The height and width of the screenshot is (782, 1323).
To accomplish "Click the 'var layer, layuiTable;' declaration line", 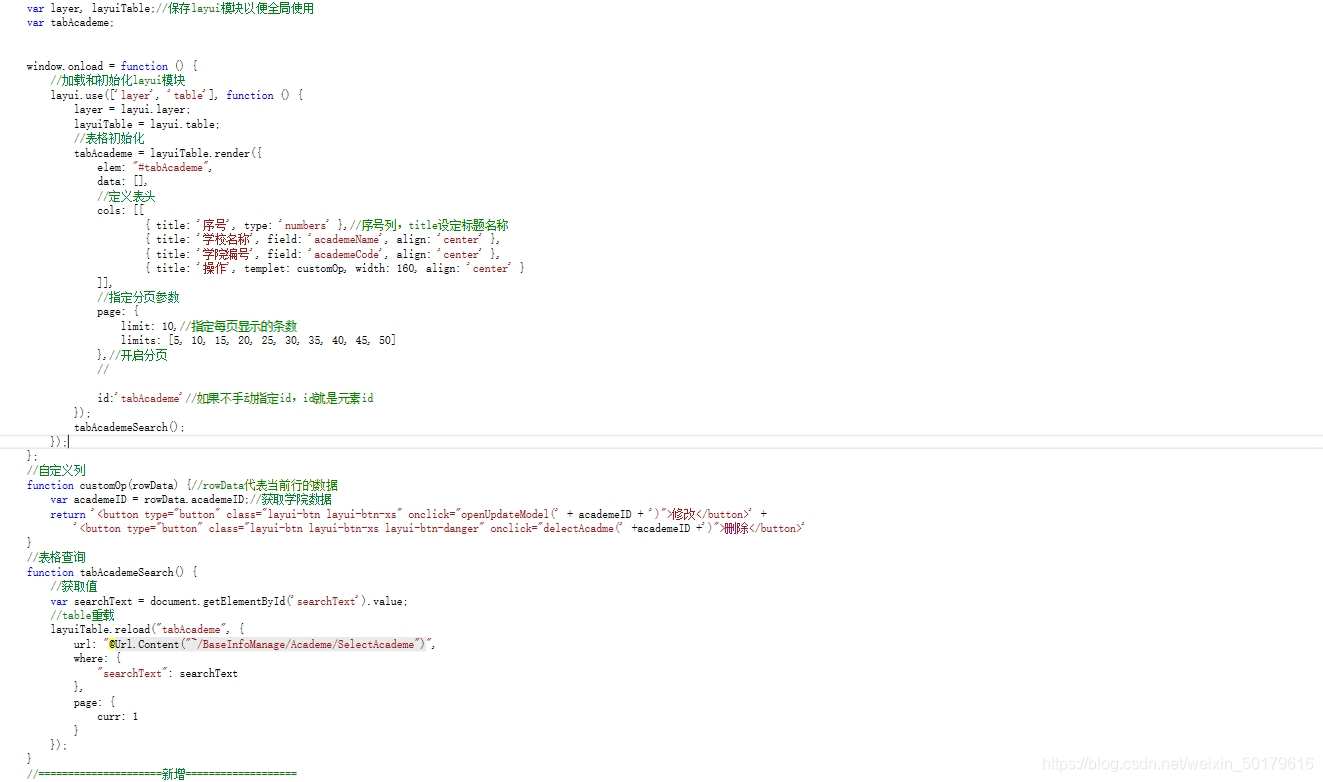I will 170,8.
